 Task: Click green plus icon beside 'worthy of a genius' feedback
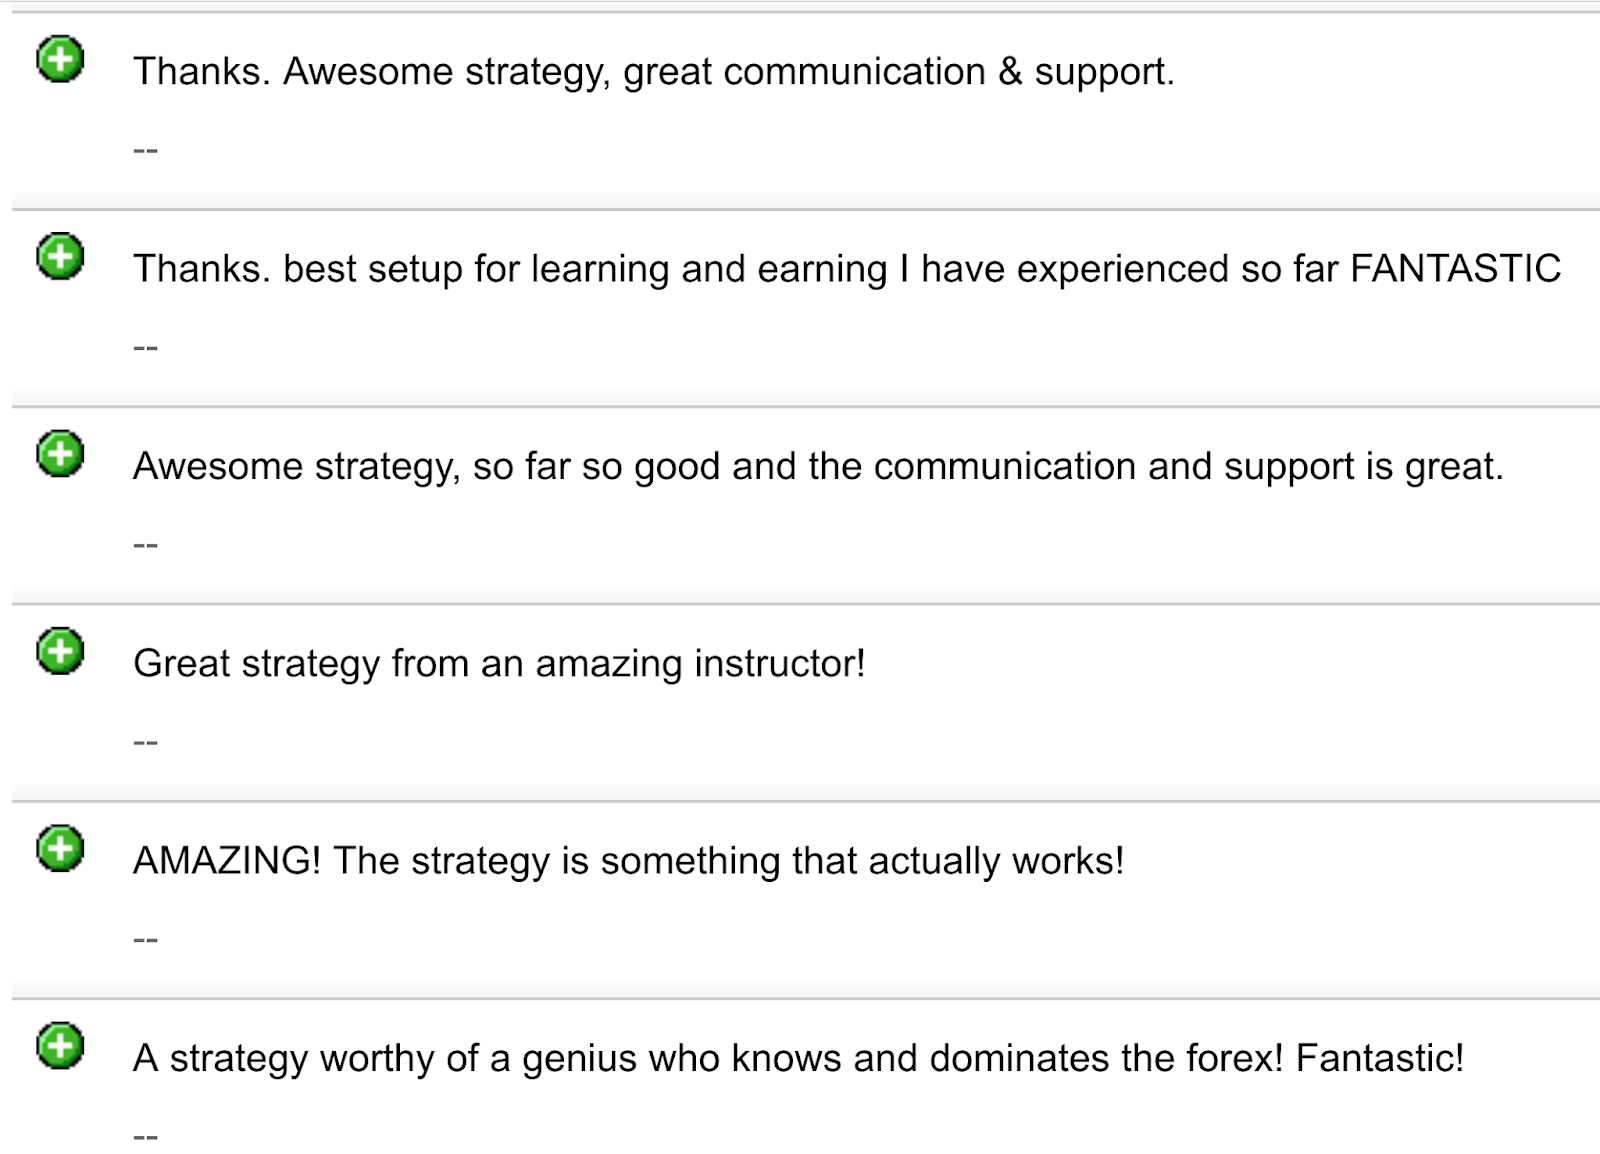tap(60, 1046)
